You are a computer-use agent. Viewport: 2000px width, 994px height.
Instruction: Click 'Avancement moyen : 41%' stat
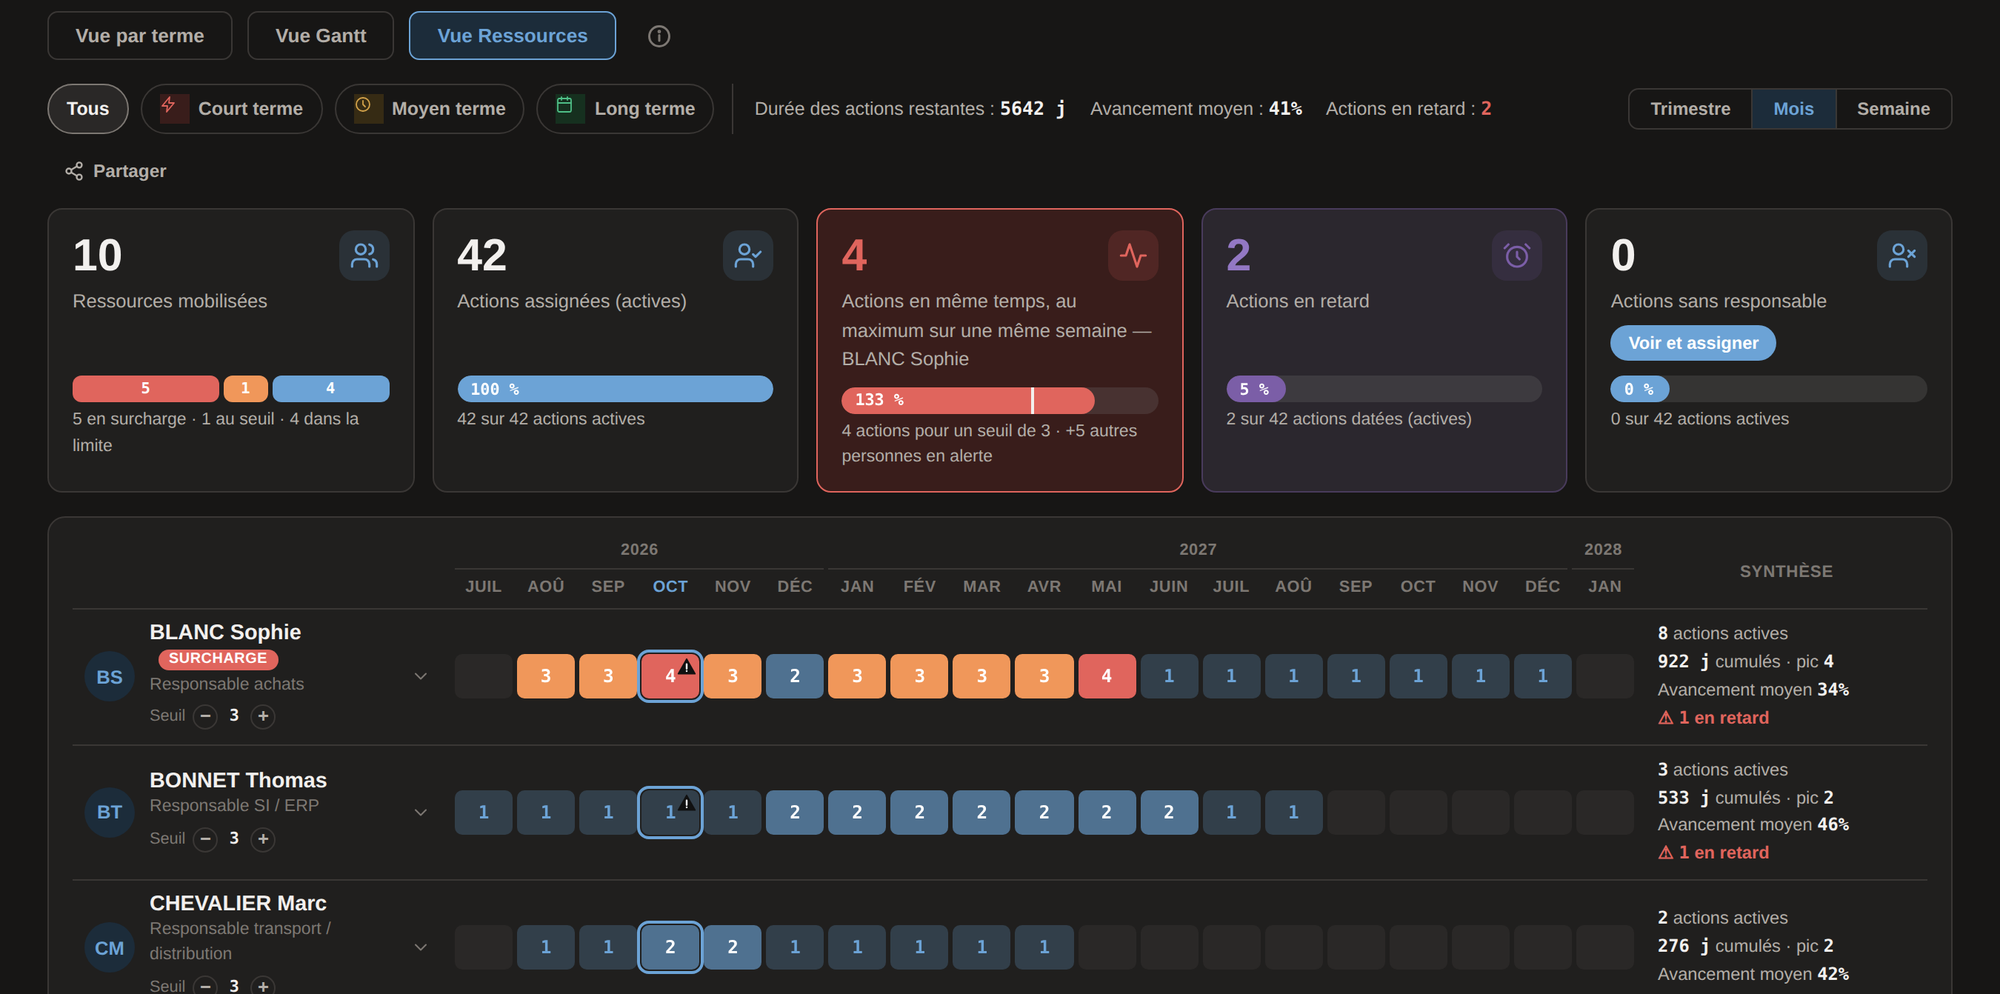click(1196, 109)
